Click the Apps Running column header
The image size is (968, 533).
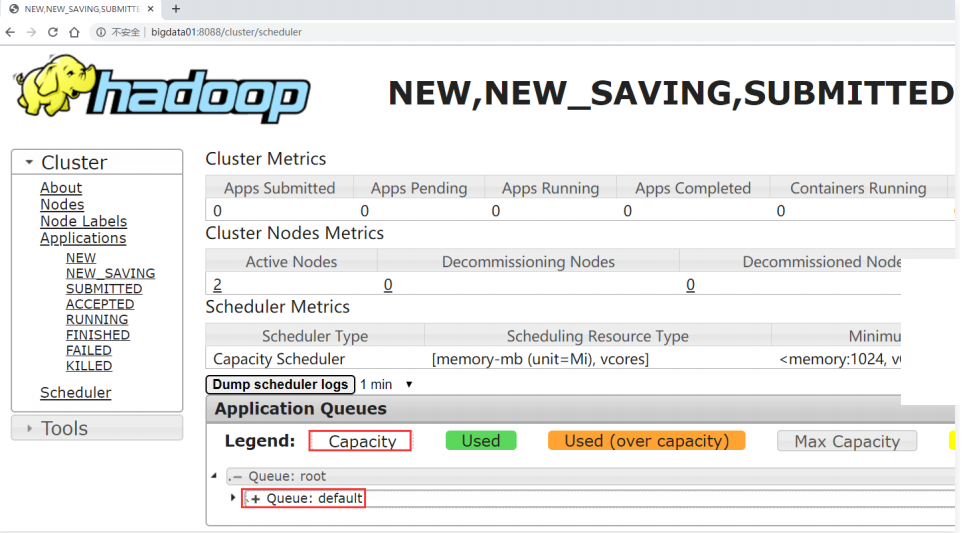click(x=551, y=188)
